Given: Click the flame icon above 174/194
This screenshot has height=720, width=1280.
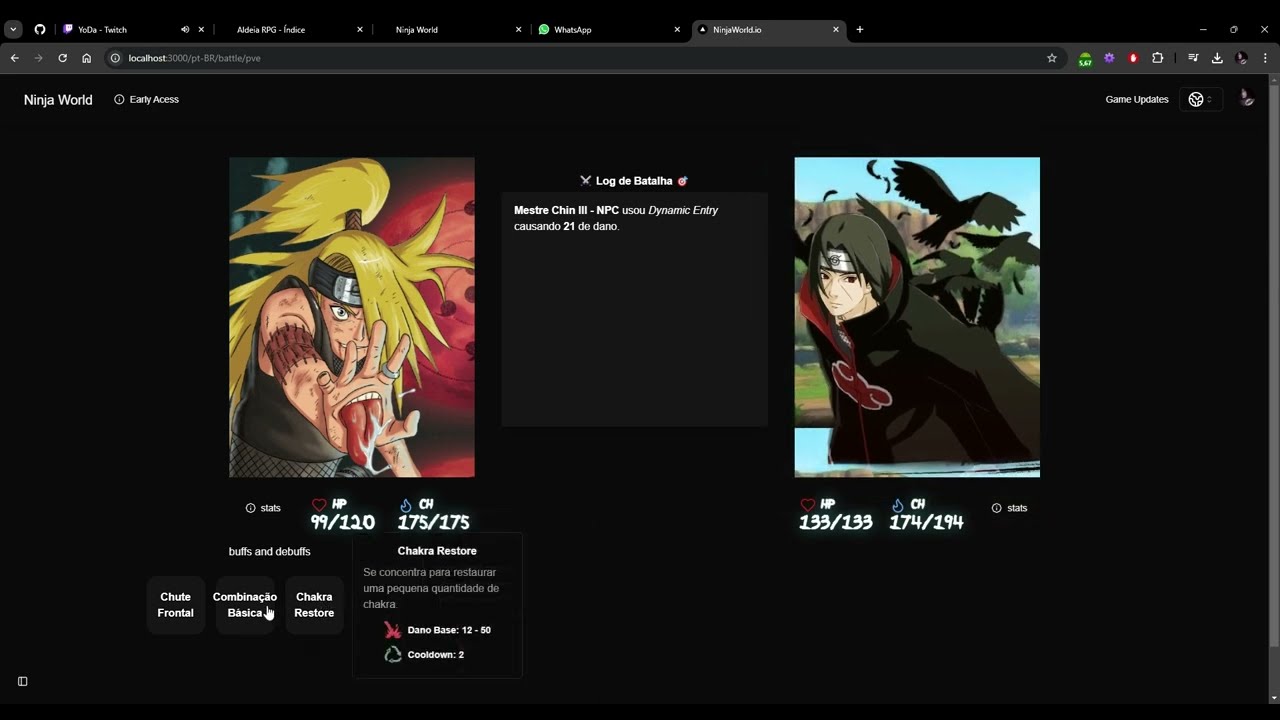Looking at the screenshot, I should 897,505.
